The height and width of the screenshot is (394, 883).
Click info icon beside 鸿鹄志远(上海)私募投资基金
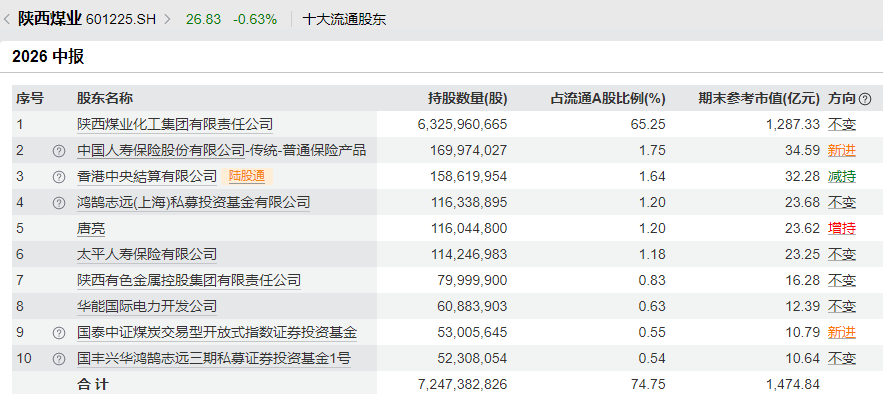click(x=59, y=203)
